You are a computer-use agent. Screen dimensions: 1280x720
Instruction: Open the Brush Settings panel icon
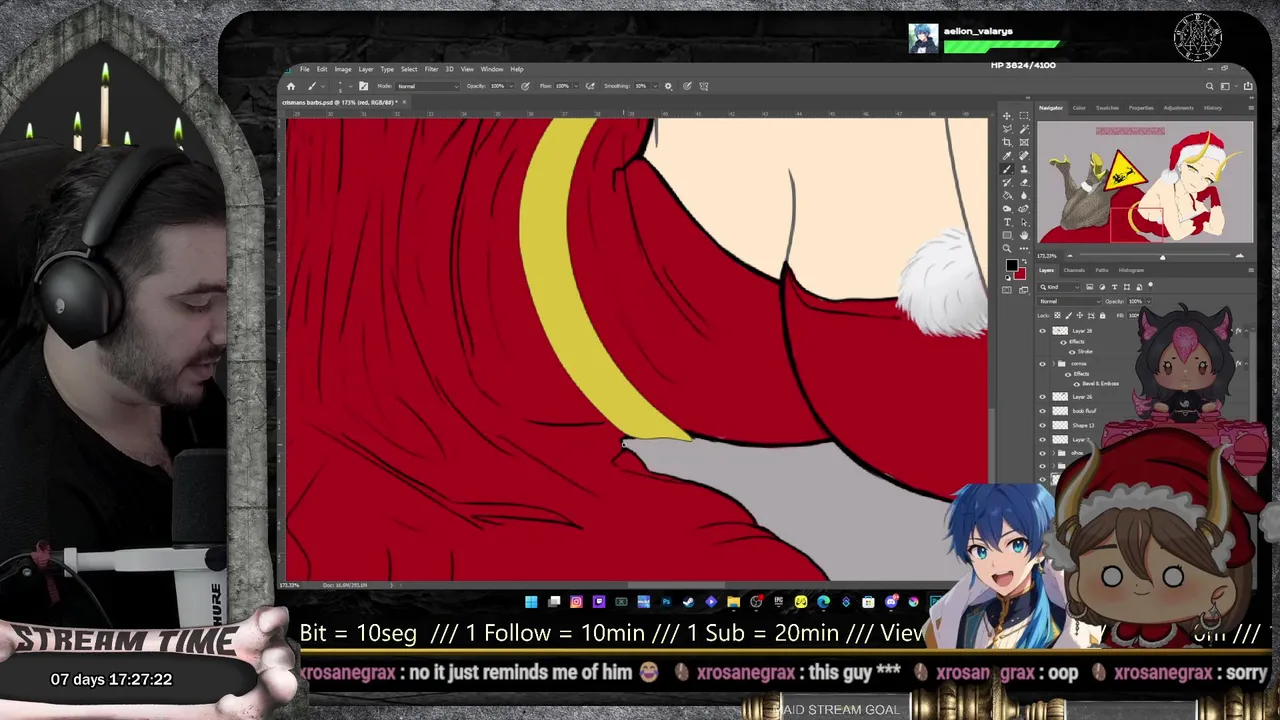pyautogui.click(x=364, y=86)
